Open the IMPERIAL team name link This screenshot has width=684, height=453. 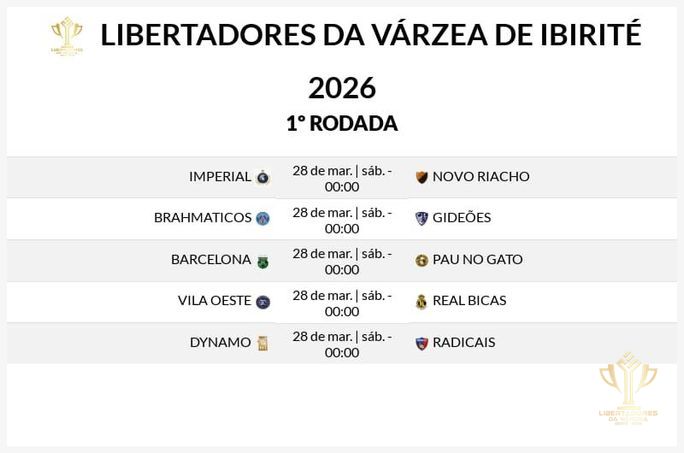pyautogui.click(x=220, y=177)
